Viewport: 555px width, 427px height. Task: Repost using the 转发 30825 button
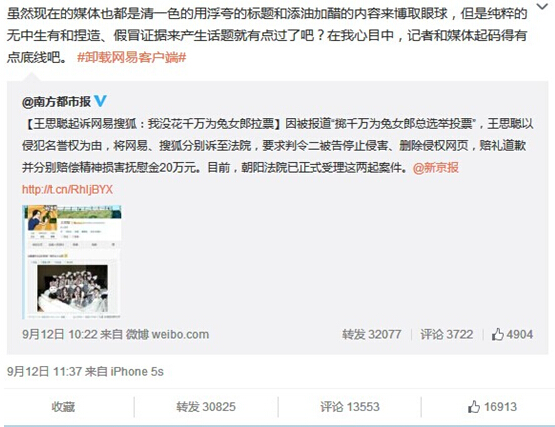206,407
